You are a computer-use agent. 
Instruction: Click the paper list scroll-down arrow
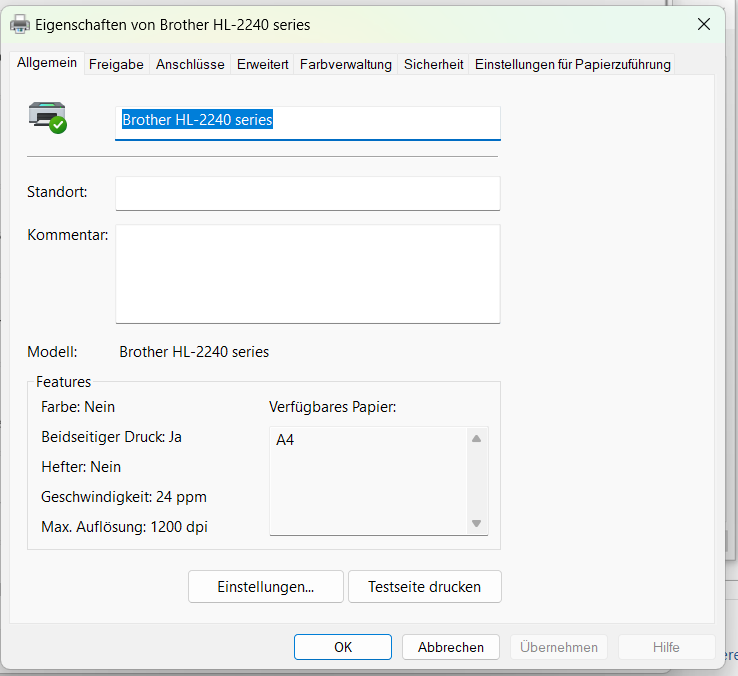click(x=476, y=523)
